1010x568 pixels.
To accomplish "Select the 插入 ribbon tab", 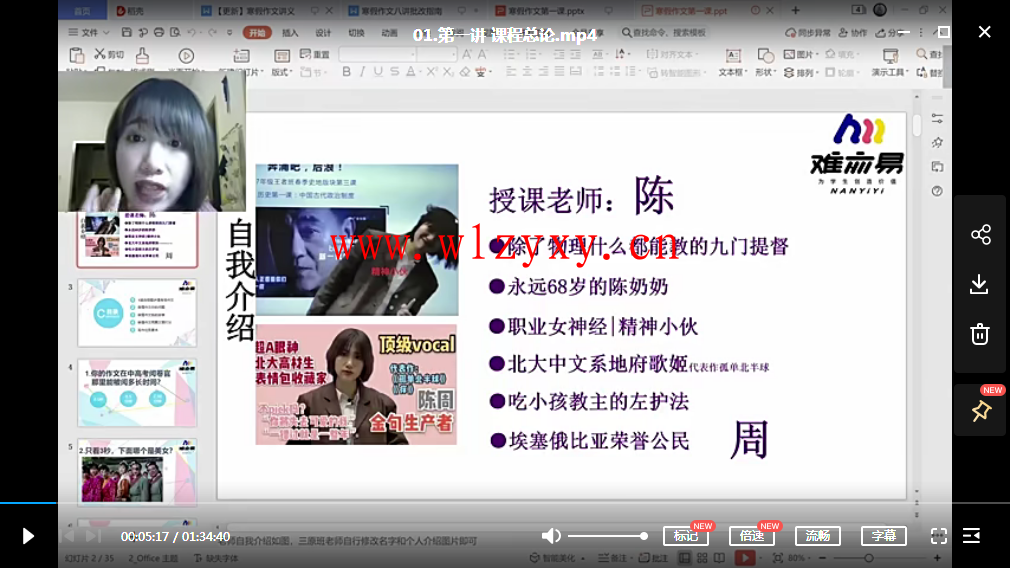I will 290,33.
